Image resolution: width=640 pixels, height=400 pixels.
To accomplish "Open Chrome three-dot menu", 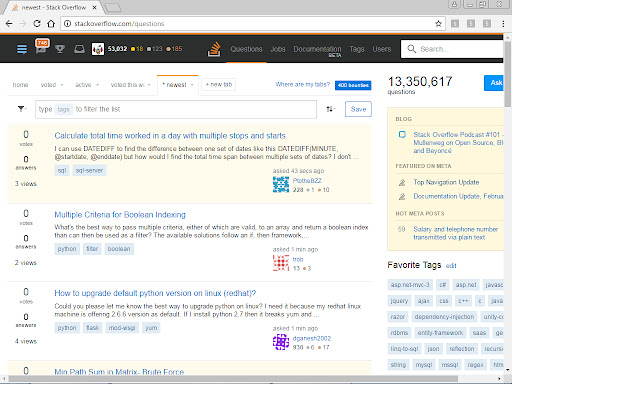I will pos(503,24).
